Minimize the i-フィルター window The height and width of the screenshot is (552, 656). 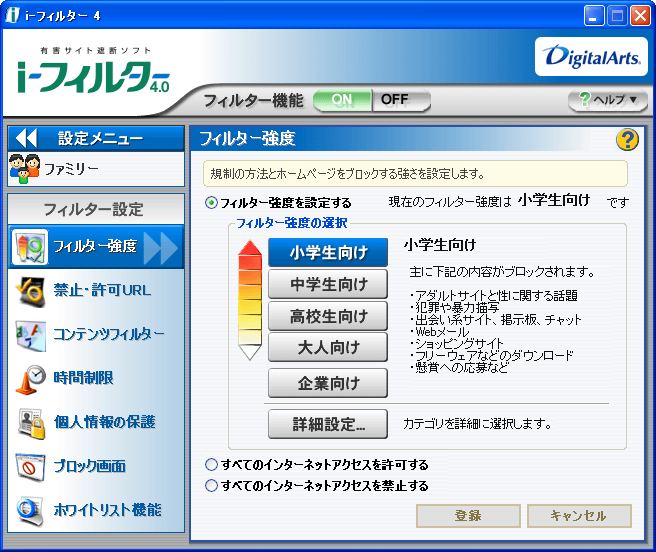click(x=593, y=16)
